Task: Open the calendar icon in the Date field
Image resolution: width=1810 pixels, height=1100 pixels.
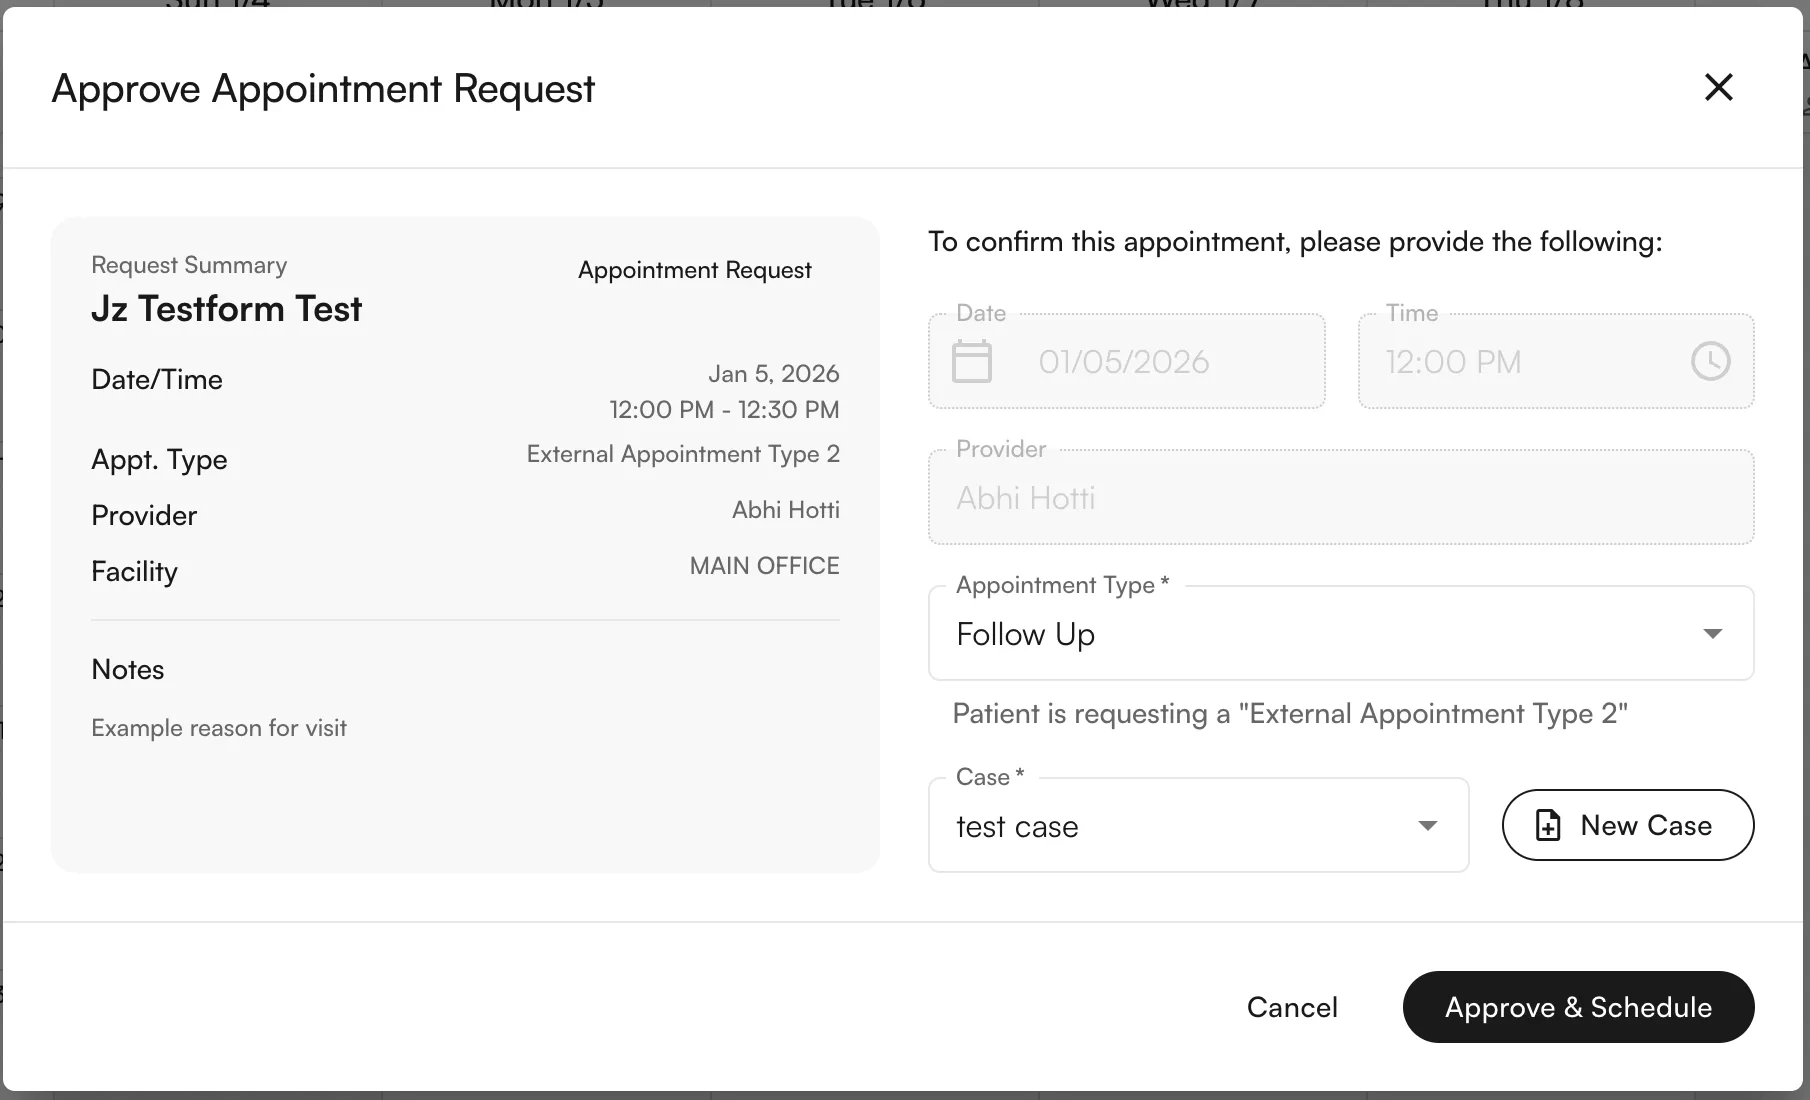Action: point(973,362)
